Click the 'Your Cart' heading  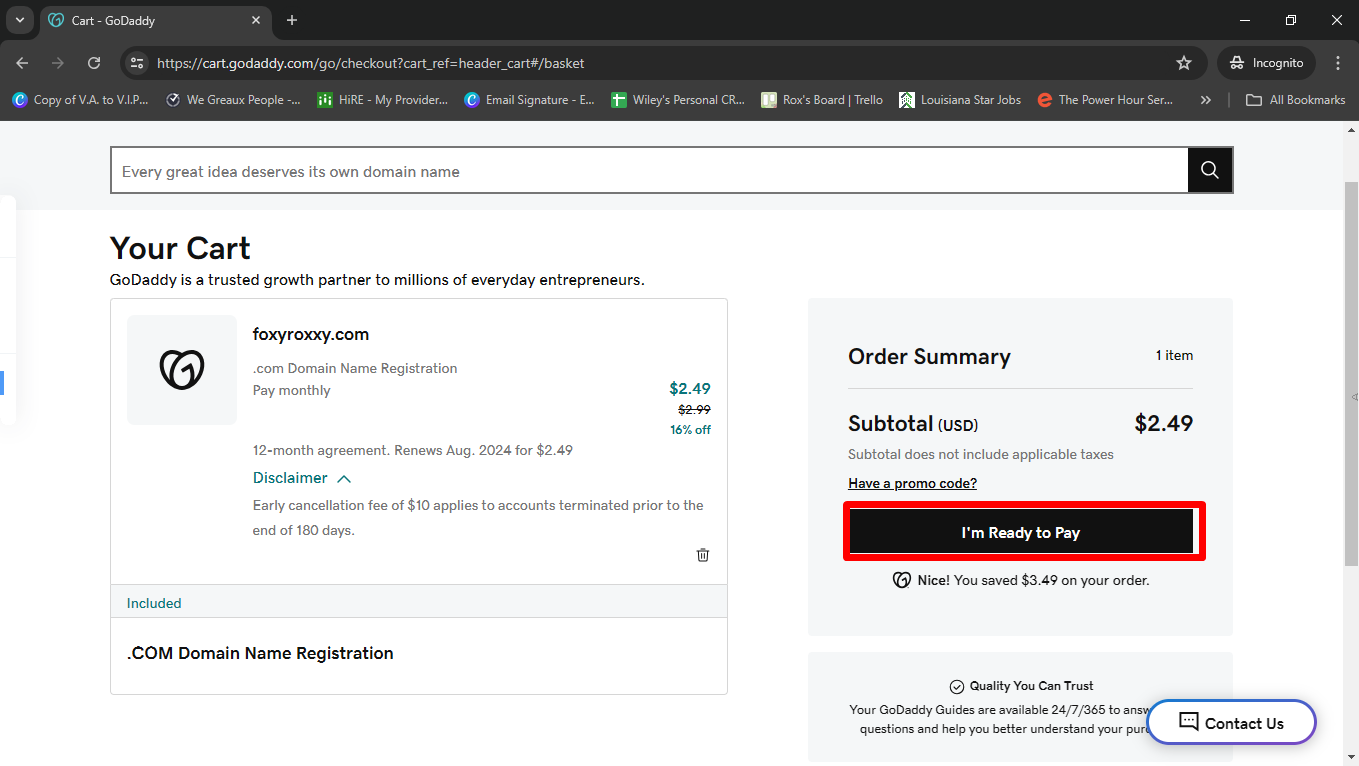[x=180, y=248]
